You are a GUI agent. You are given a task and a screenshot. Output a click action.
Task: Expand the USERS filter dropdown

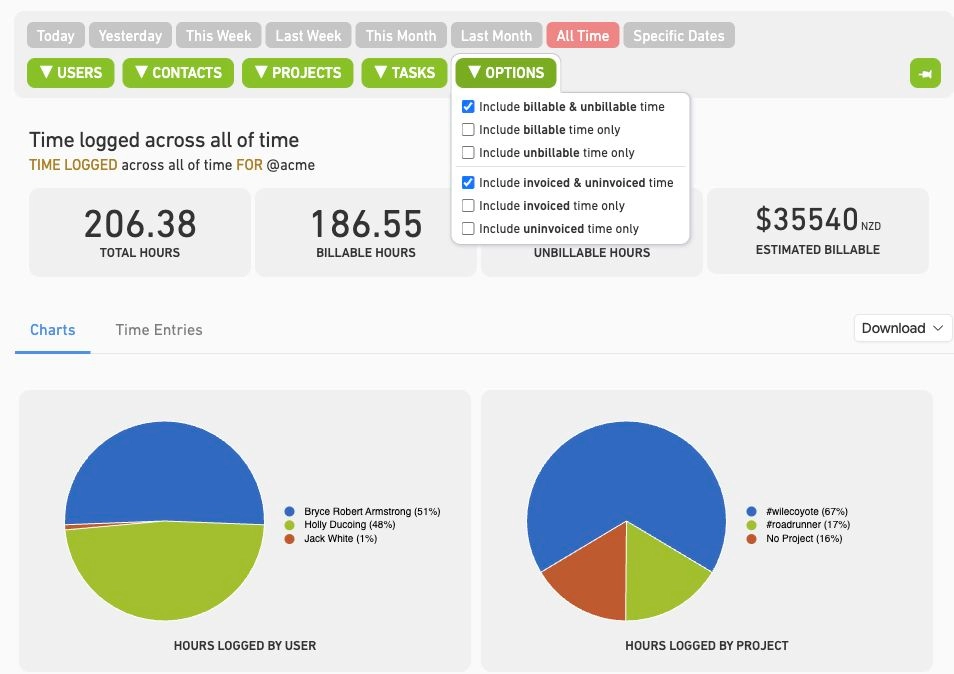pyautogui.click(x=71, y=73)
